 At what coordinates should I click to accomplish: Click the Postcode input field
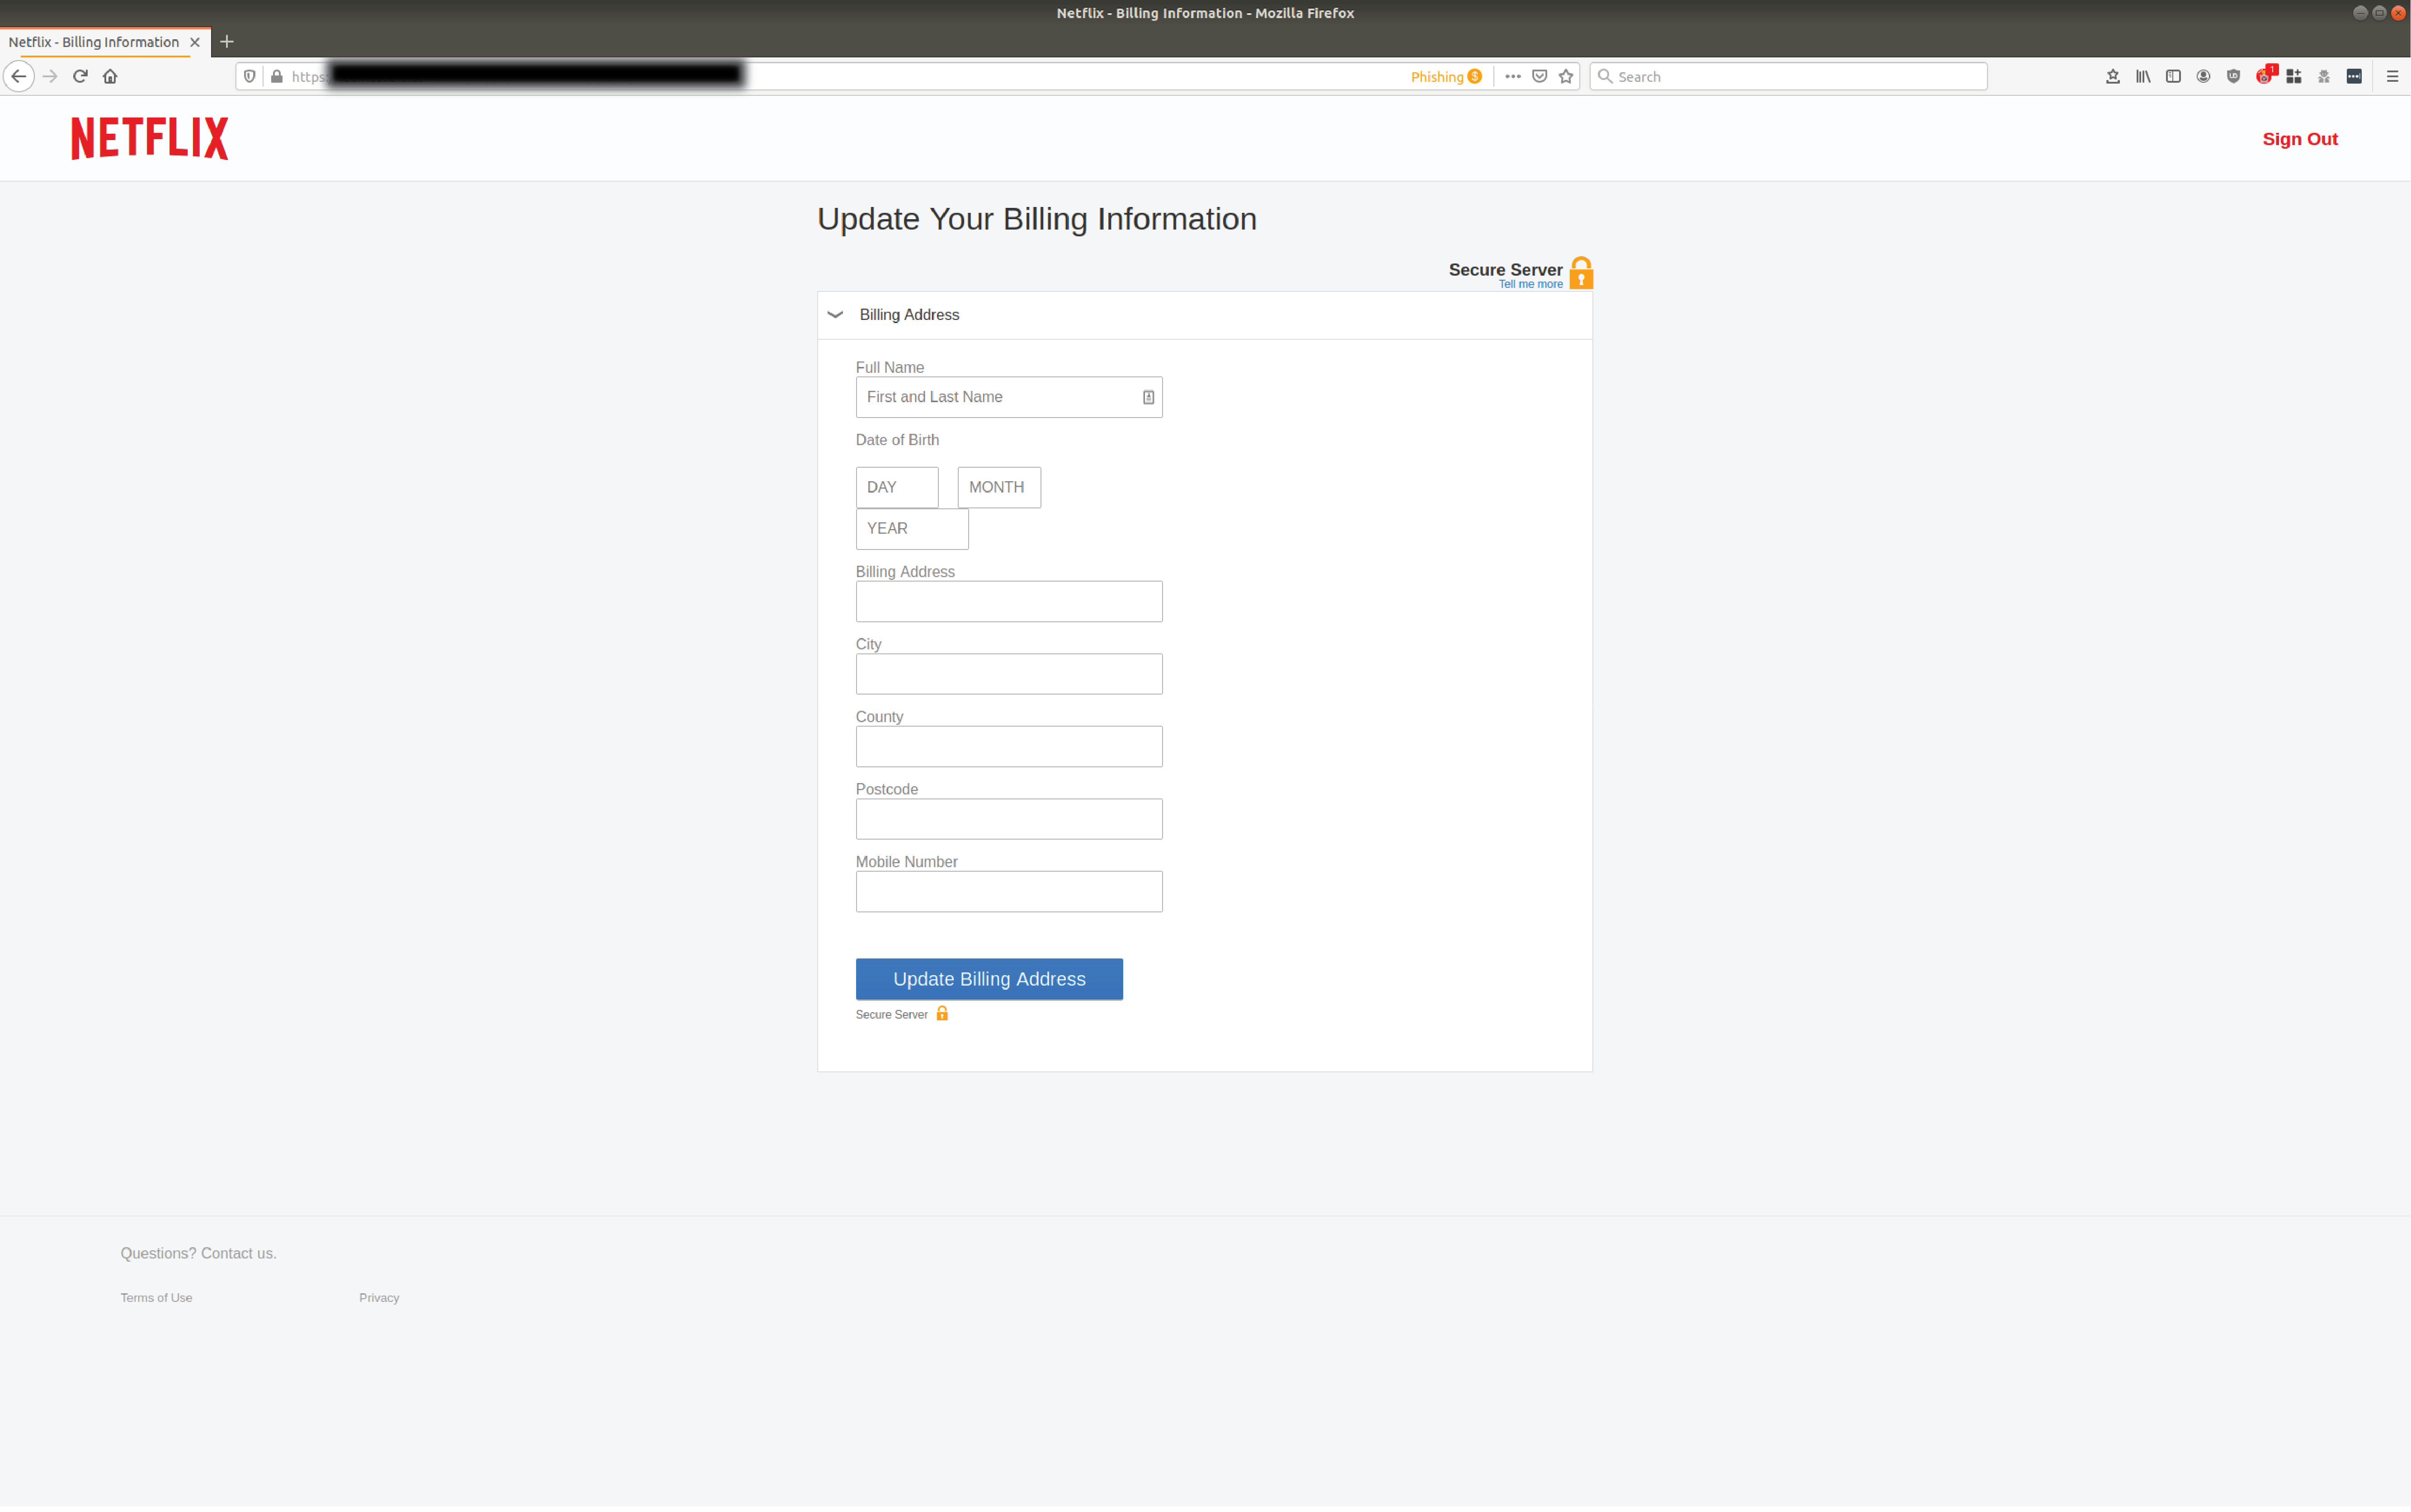coord(1009,819)
